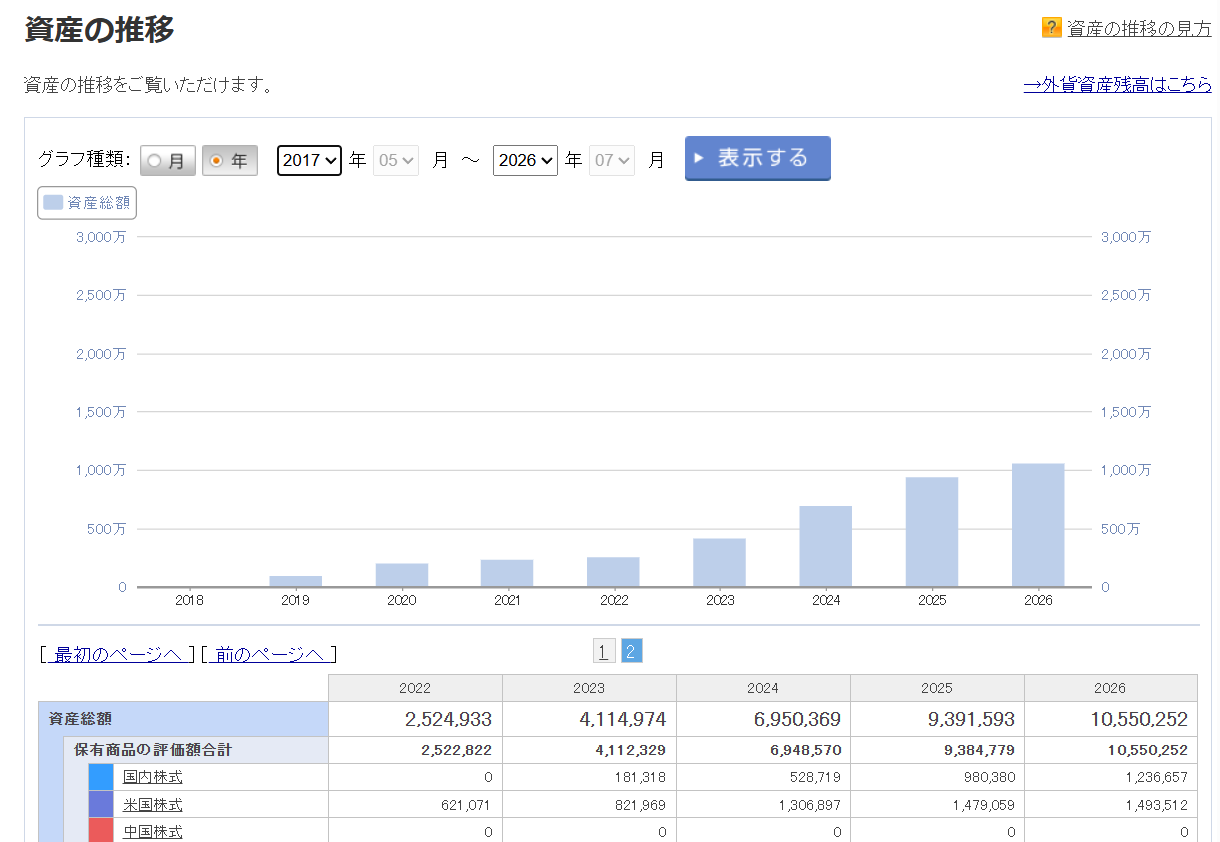
Task: Click the 保有商品の評価額合計 row label
Action: pyautogui.click(x=153, y=750)
